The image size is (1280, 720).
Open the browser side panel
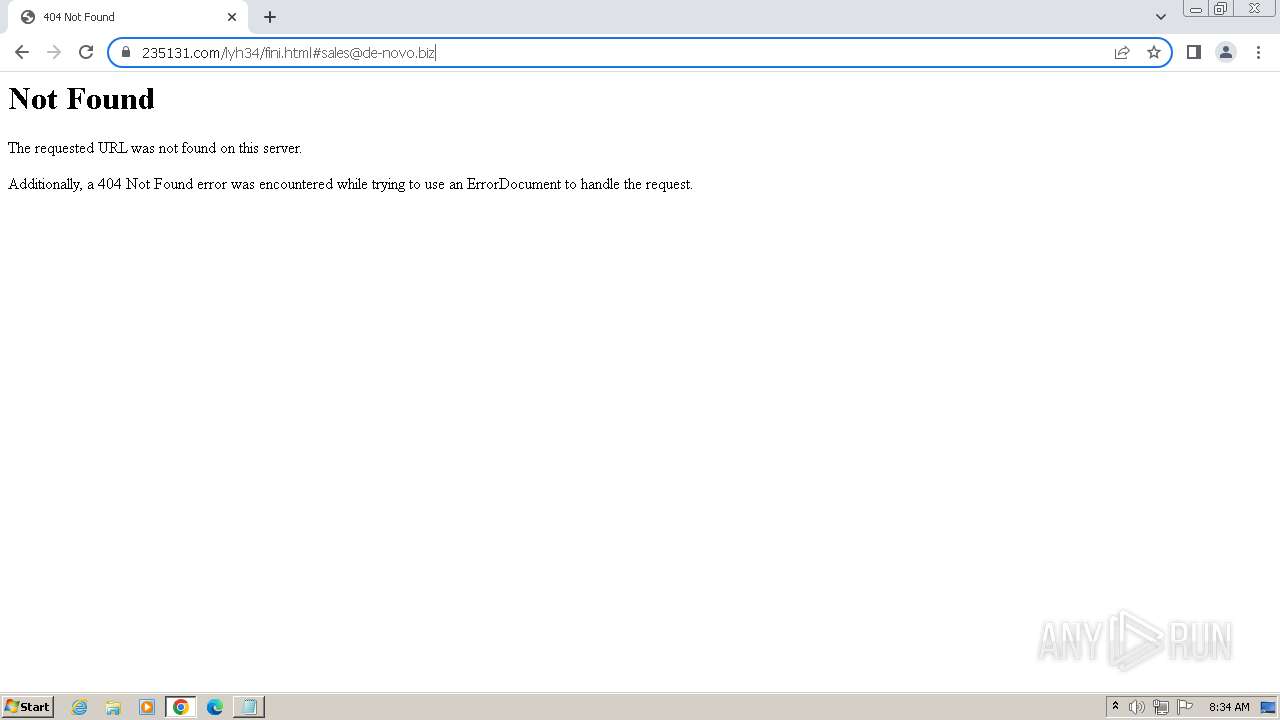pyautogui.click(x=1194, y=52)
